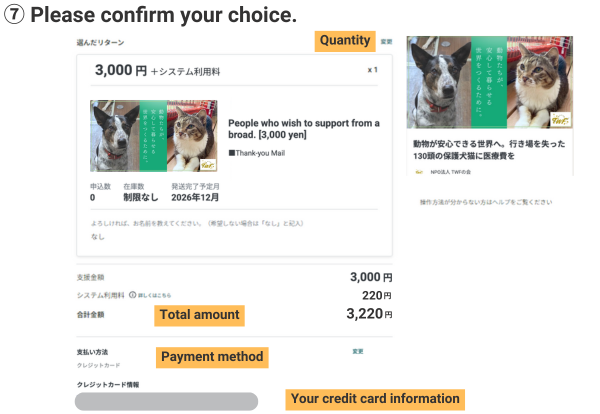Click the TWF logo badge on the return image
Image resolution: width=600 pixels, height=414 pixels.
pos(206,163)
